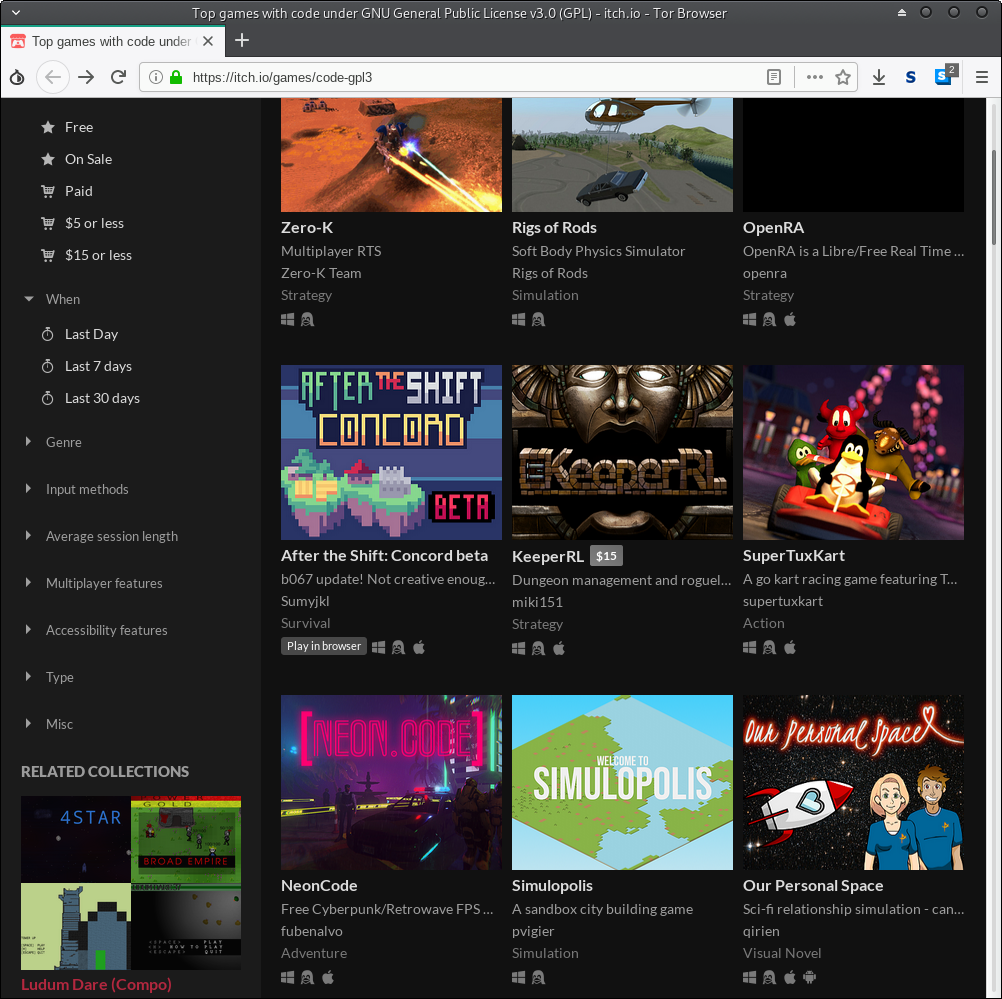
Task: Filter by Last 7 days
Action: 98,366
